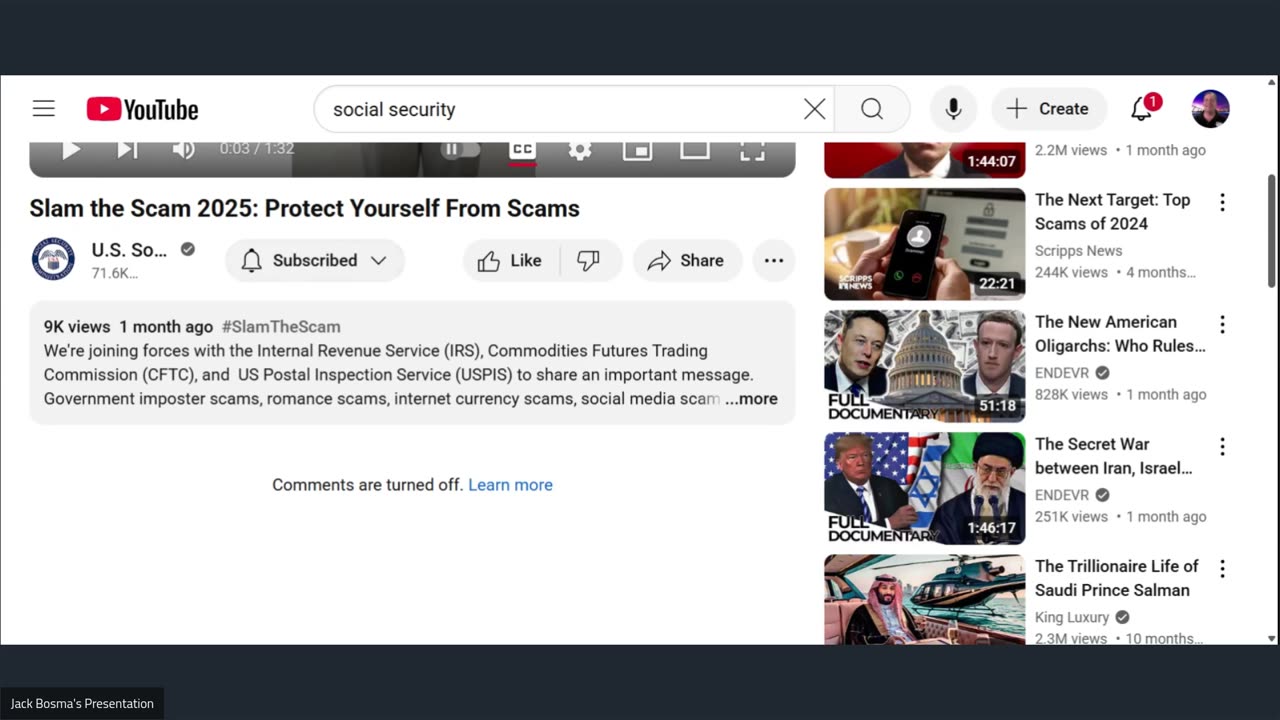Click the Jack Bosma's Presentation label
1280x720 pixels.
pyautogui.click(x=82, y=704)
